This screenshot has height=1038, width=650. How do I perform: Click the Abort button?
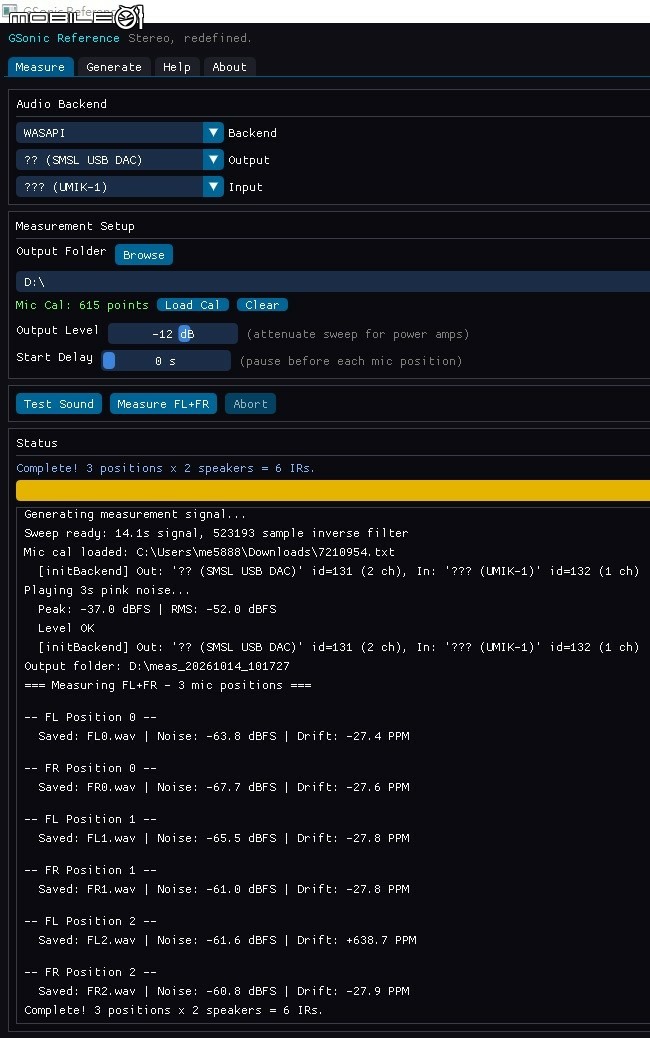(250, 404)
